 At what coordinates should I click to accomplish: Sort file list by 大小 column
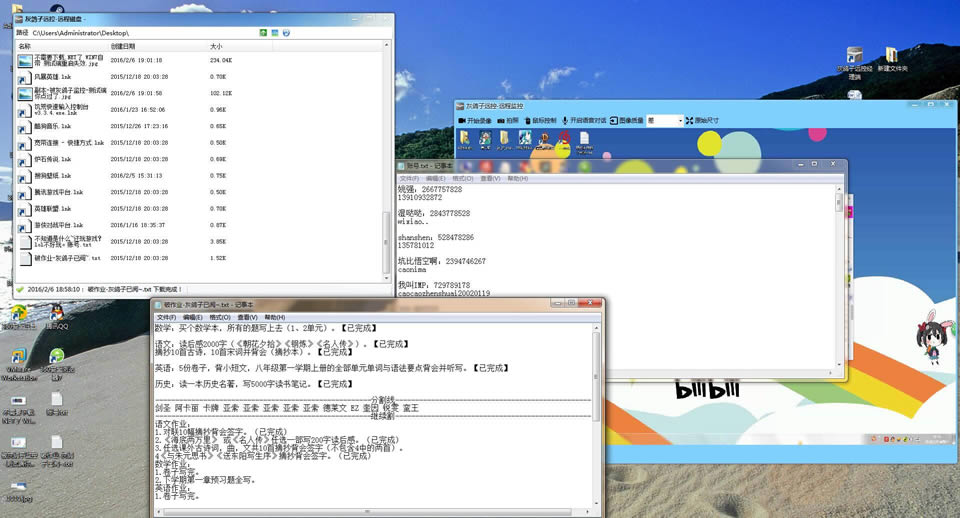[217, 46]
